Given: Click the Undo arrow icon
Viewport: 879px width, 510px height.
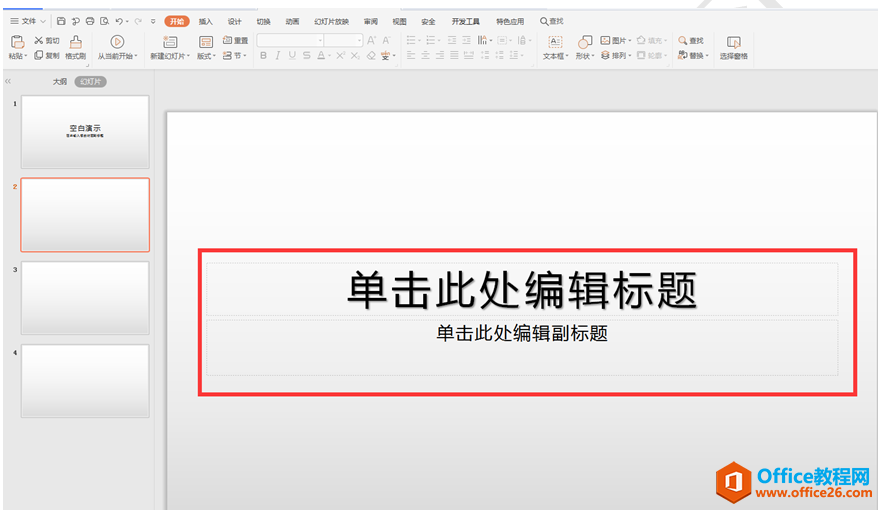Looking at the screenshot, I should (119, 21).
